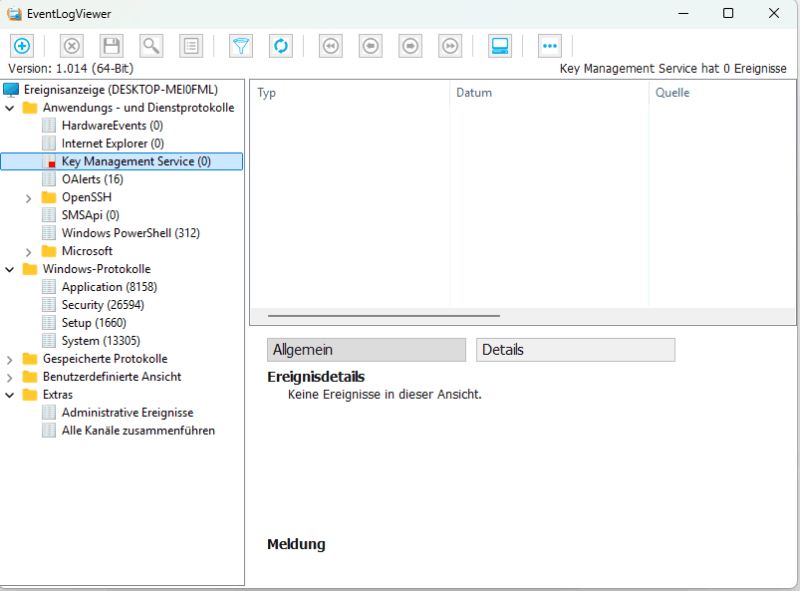Jump to first event with the rewind icon
Image resolution: width=800 pixels, height=591 pixels.
tap(330, 45)
